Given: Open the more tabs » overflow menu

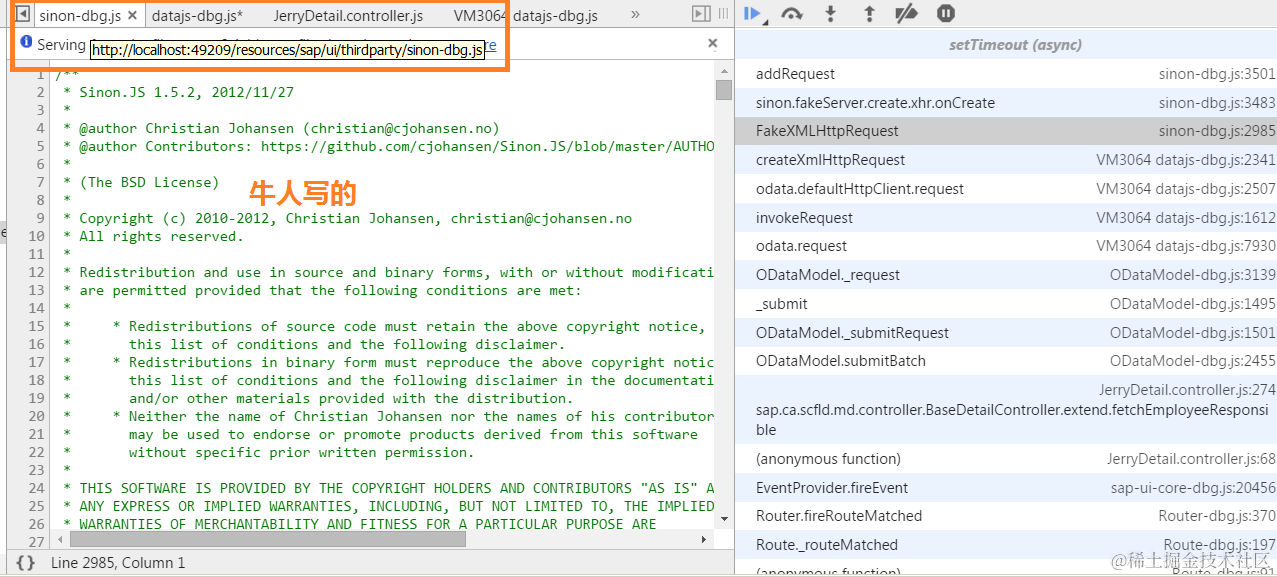Looking at the screenshot, I should pos(636,15).
